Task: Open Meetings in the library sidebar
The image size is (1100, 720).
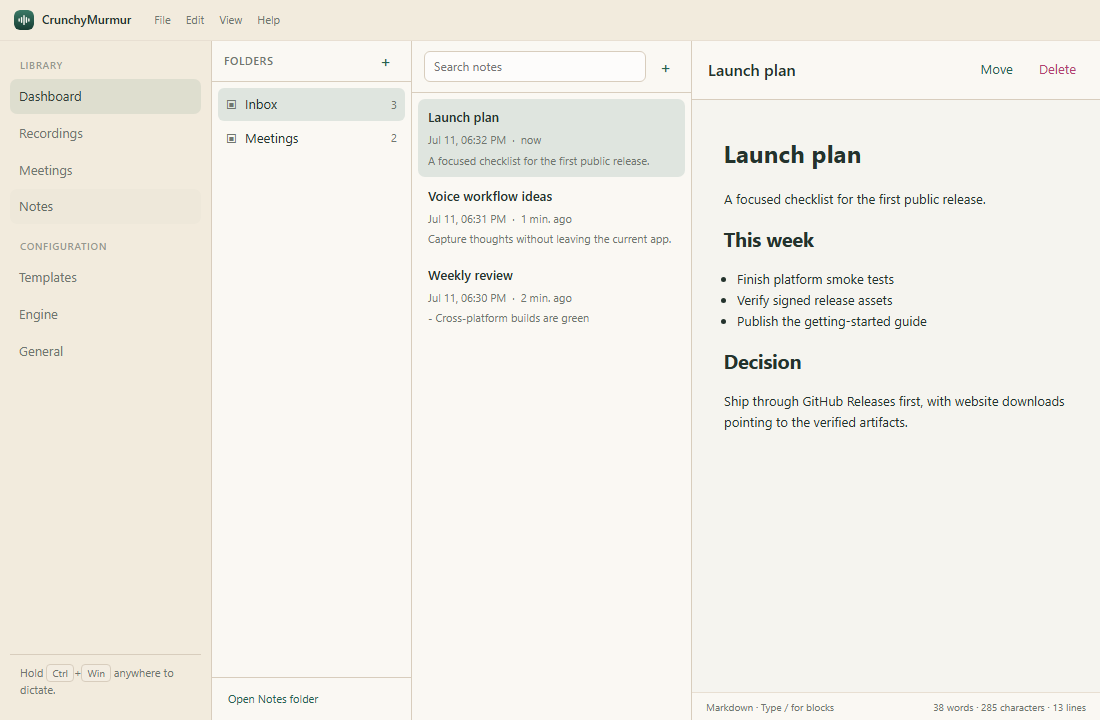Action: pyautogui.click(x=105, y=171)
